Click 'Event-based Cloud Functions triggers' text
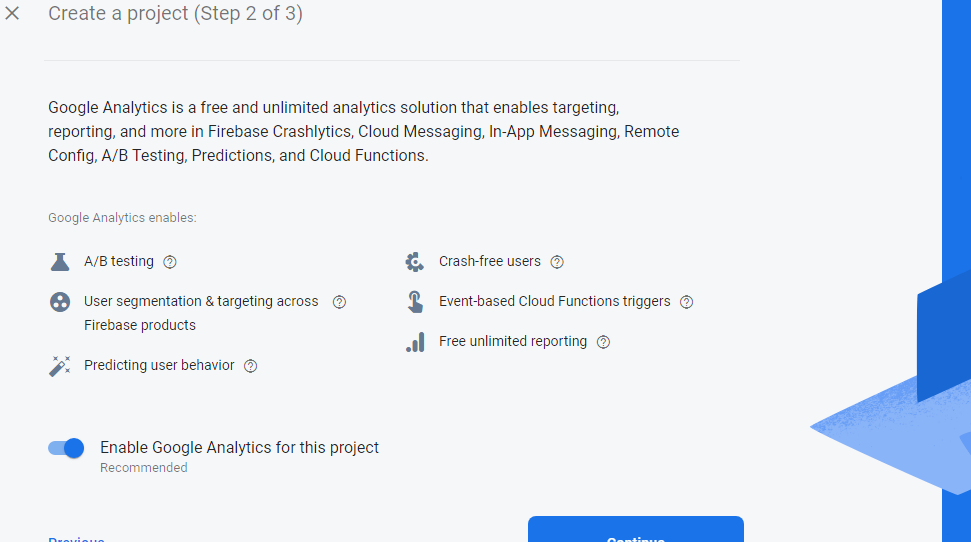The width and height of the screenshot is (971, 542). click(x=555, y=301)
